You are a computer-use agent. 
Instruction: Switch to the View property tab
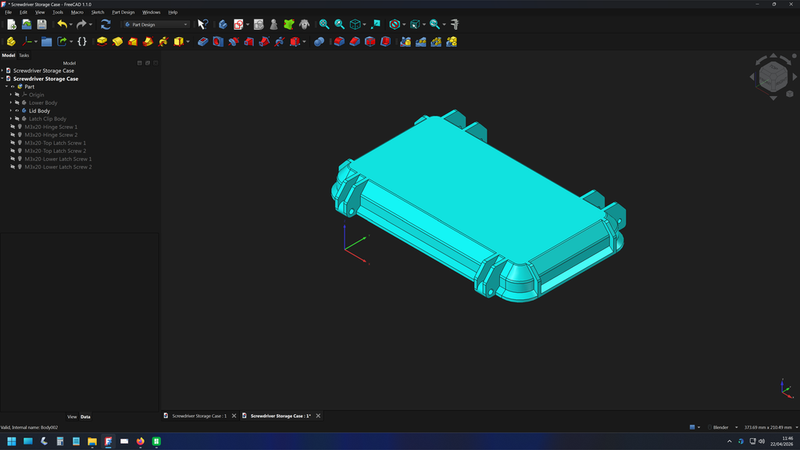[72, 416]
